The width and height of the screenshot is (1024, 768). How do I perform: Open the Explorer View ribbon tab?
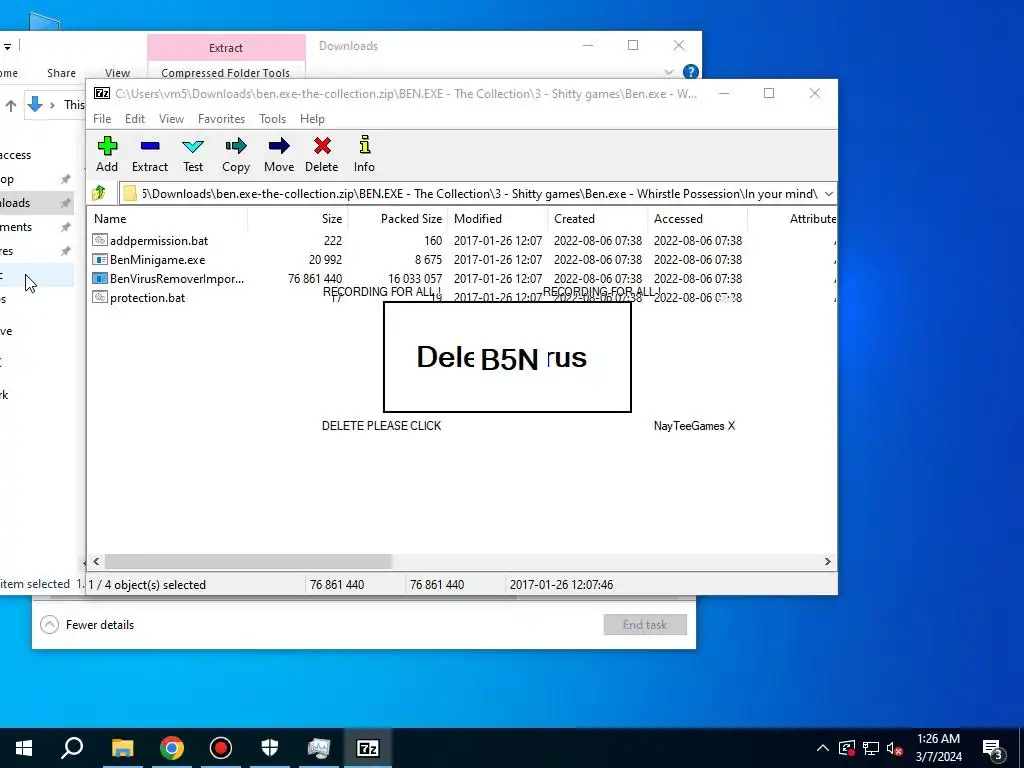tap(118, 72)
